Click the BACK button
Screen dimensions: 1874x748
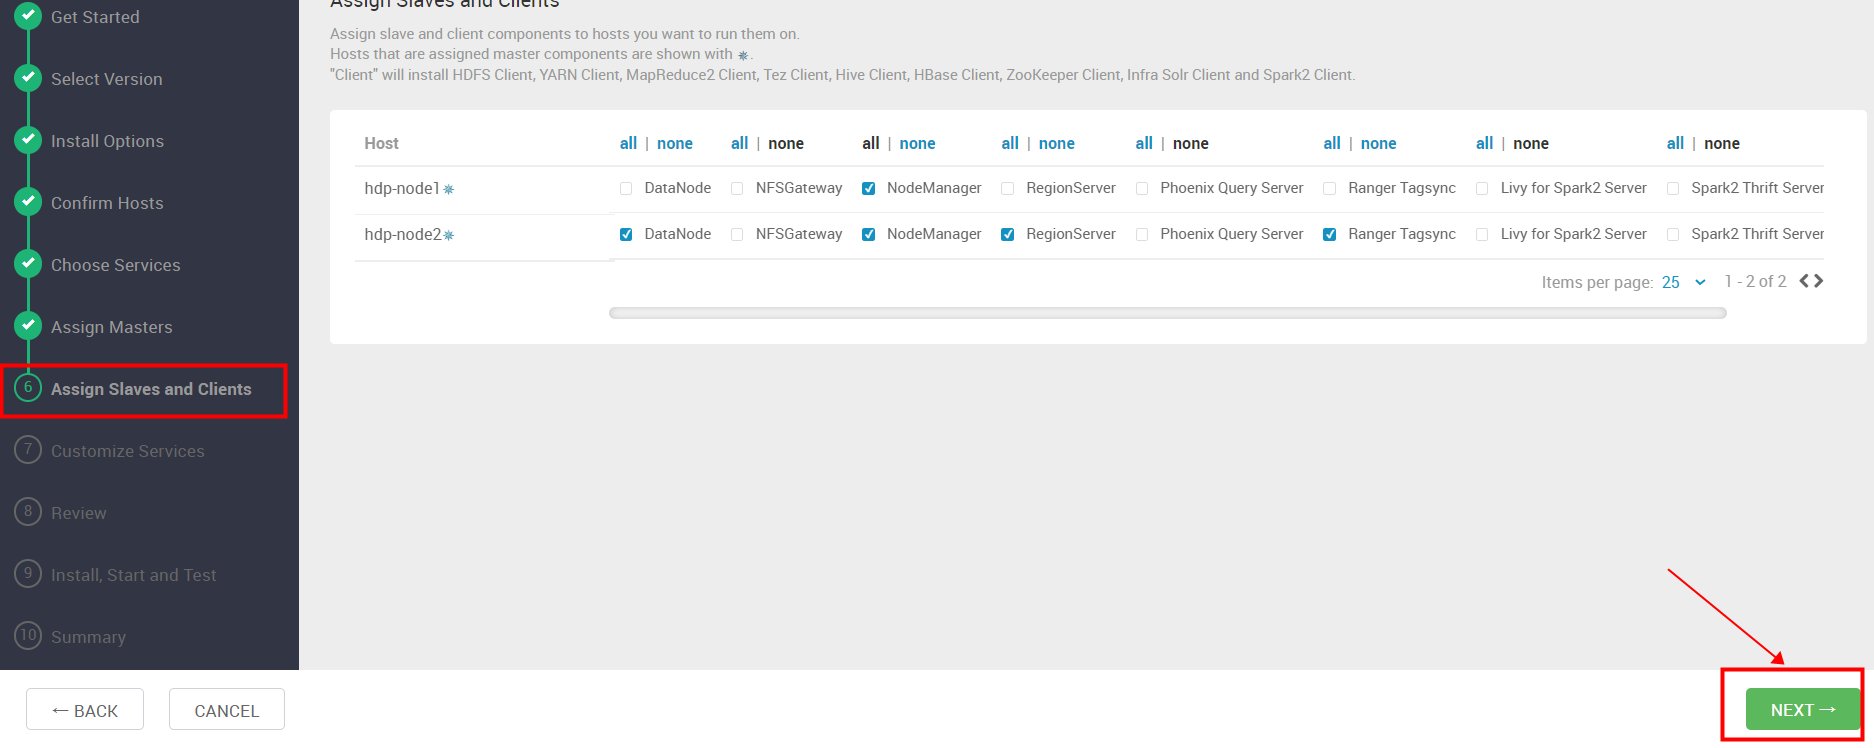pos(85,709)
